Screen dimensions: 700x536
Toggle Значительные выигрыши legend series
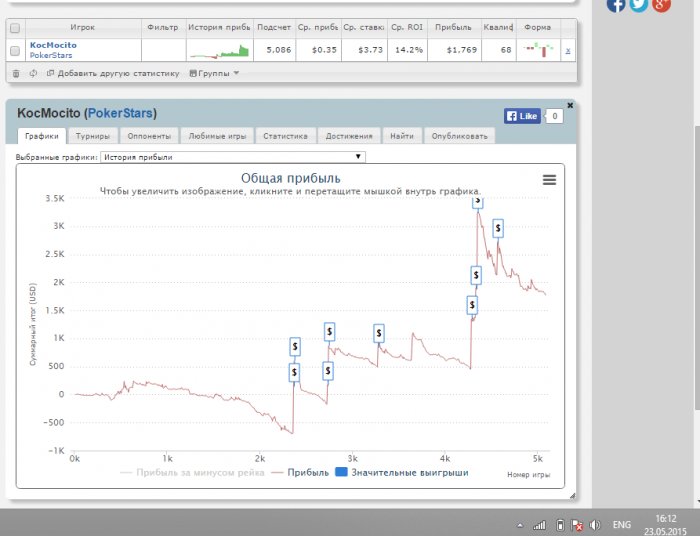[x=402, y=473]
